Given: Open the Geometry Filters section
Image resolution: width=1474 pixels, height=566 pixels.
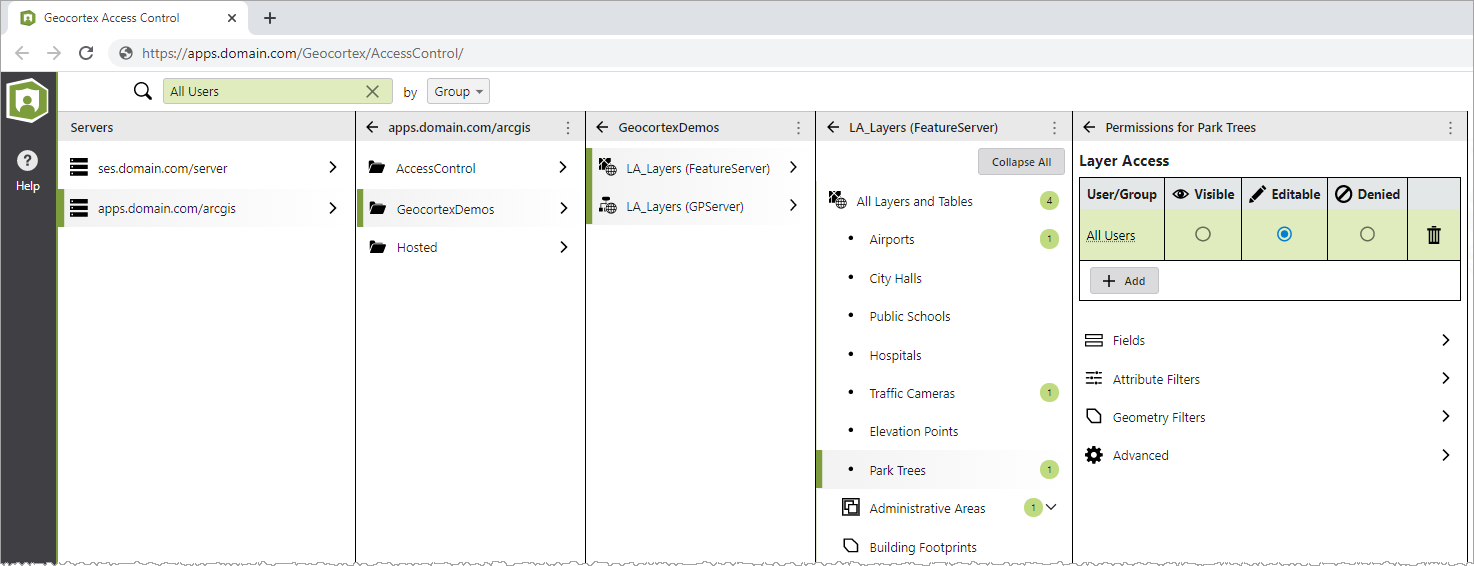Looking at the screenshot, I should (1268, 417).
